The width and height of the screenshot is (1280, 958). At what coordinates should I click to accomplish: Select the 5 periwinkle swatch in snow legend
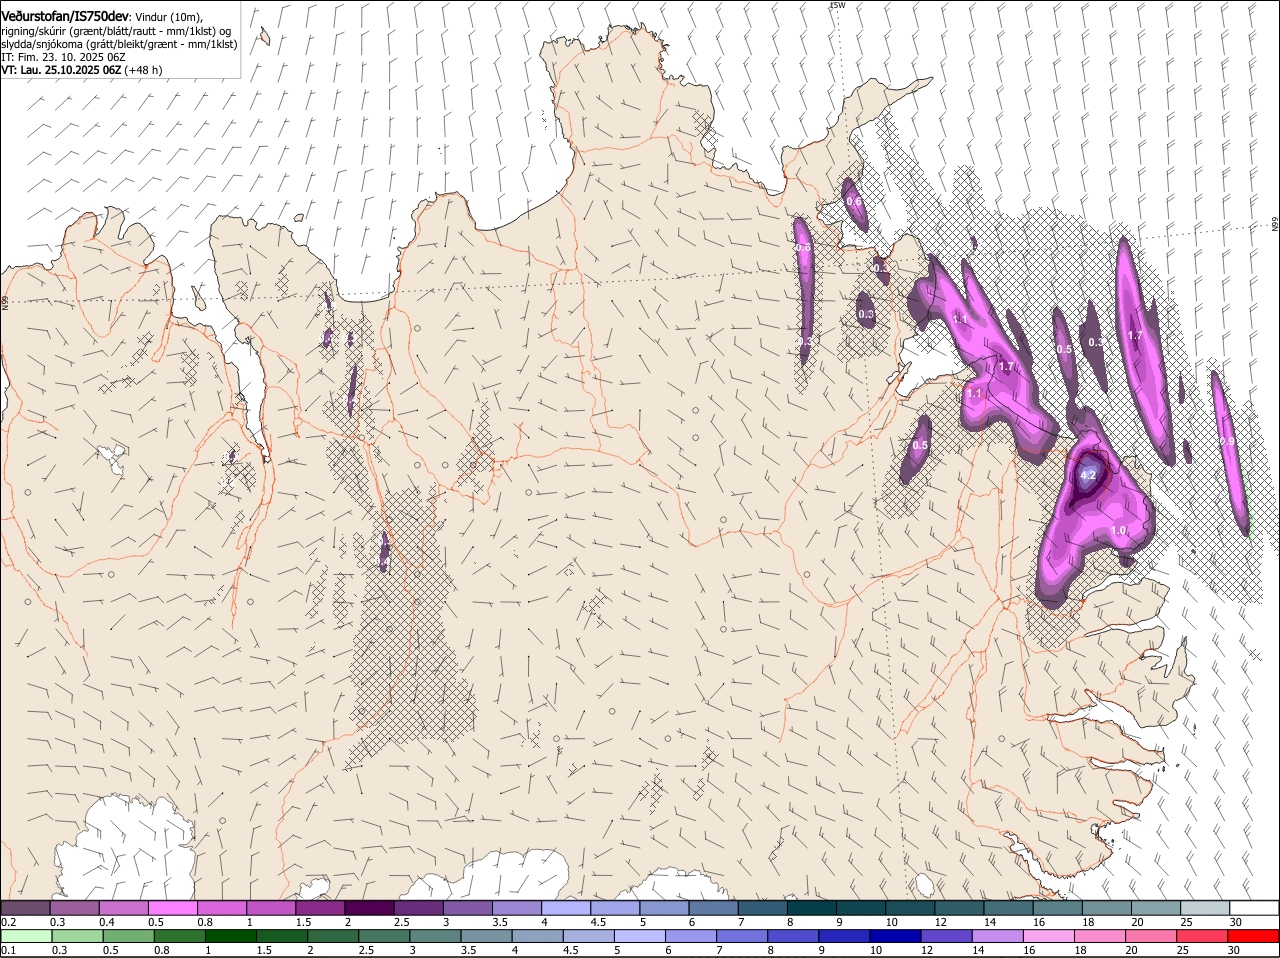[665, 908]
